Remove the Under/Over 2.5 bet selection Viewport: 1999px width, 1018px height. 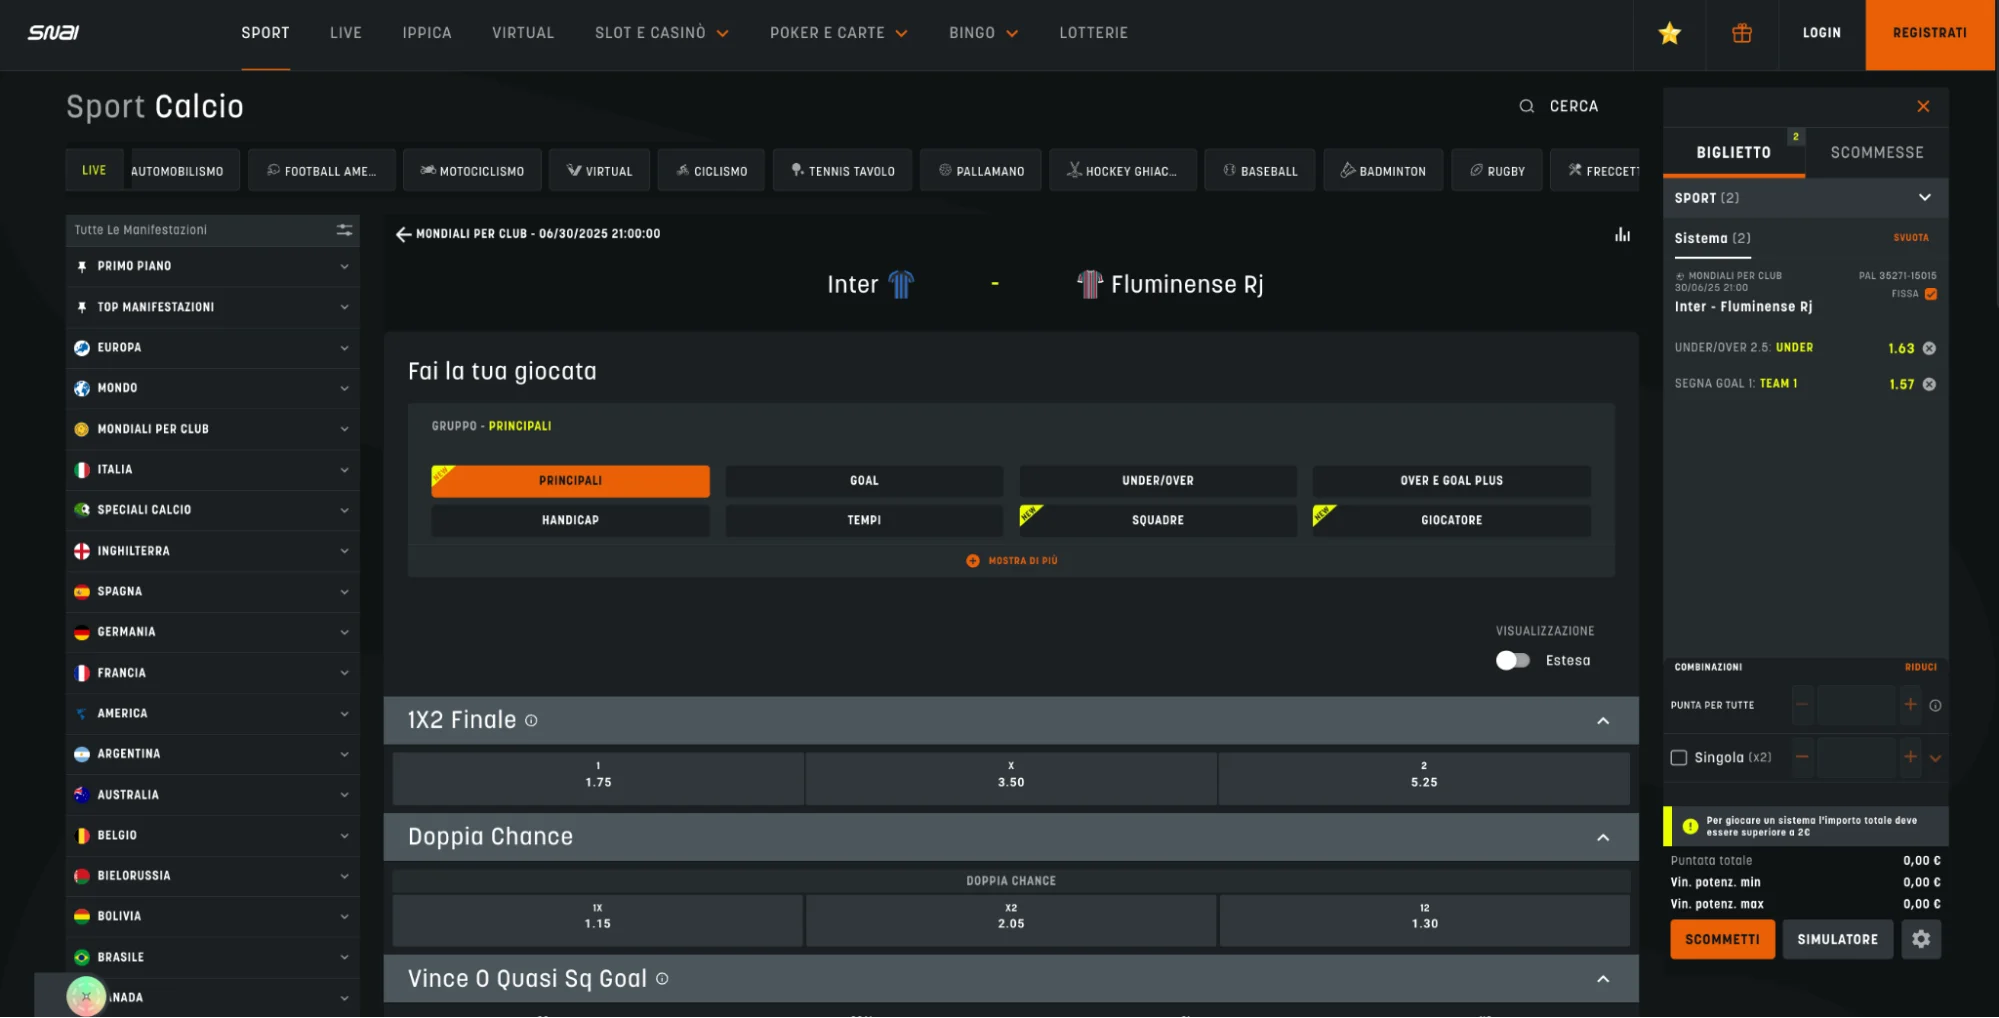1929,349
